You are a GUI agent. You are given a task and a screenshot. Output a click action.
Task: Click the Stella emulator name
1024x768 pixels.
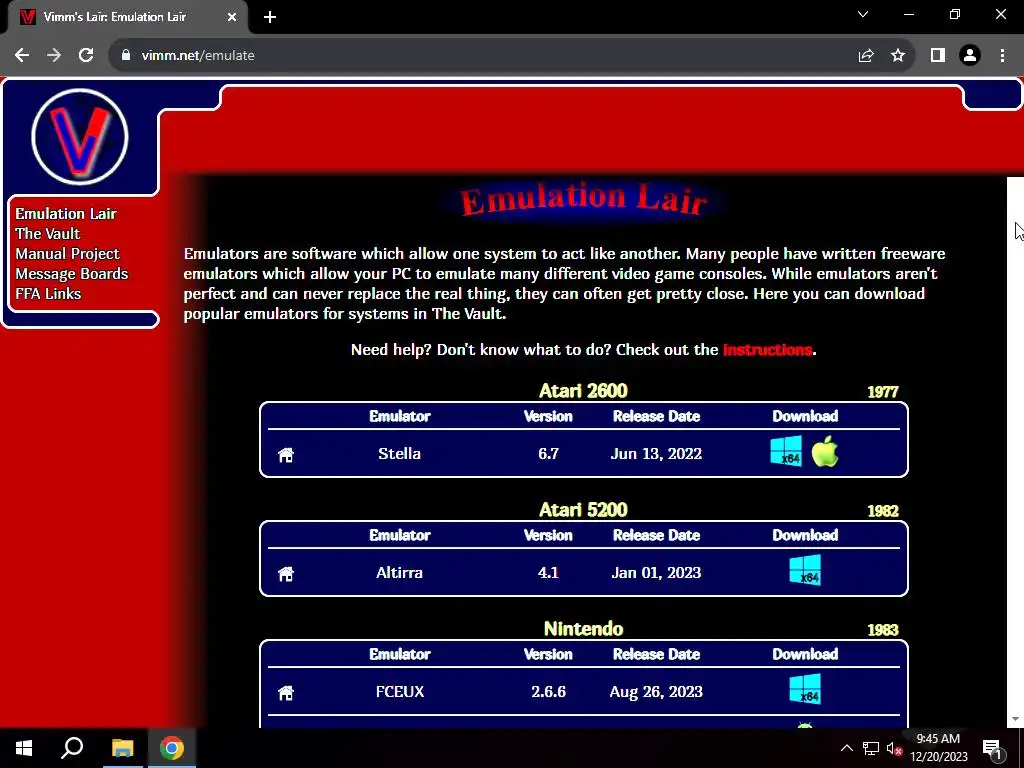[399, 453]
